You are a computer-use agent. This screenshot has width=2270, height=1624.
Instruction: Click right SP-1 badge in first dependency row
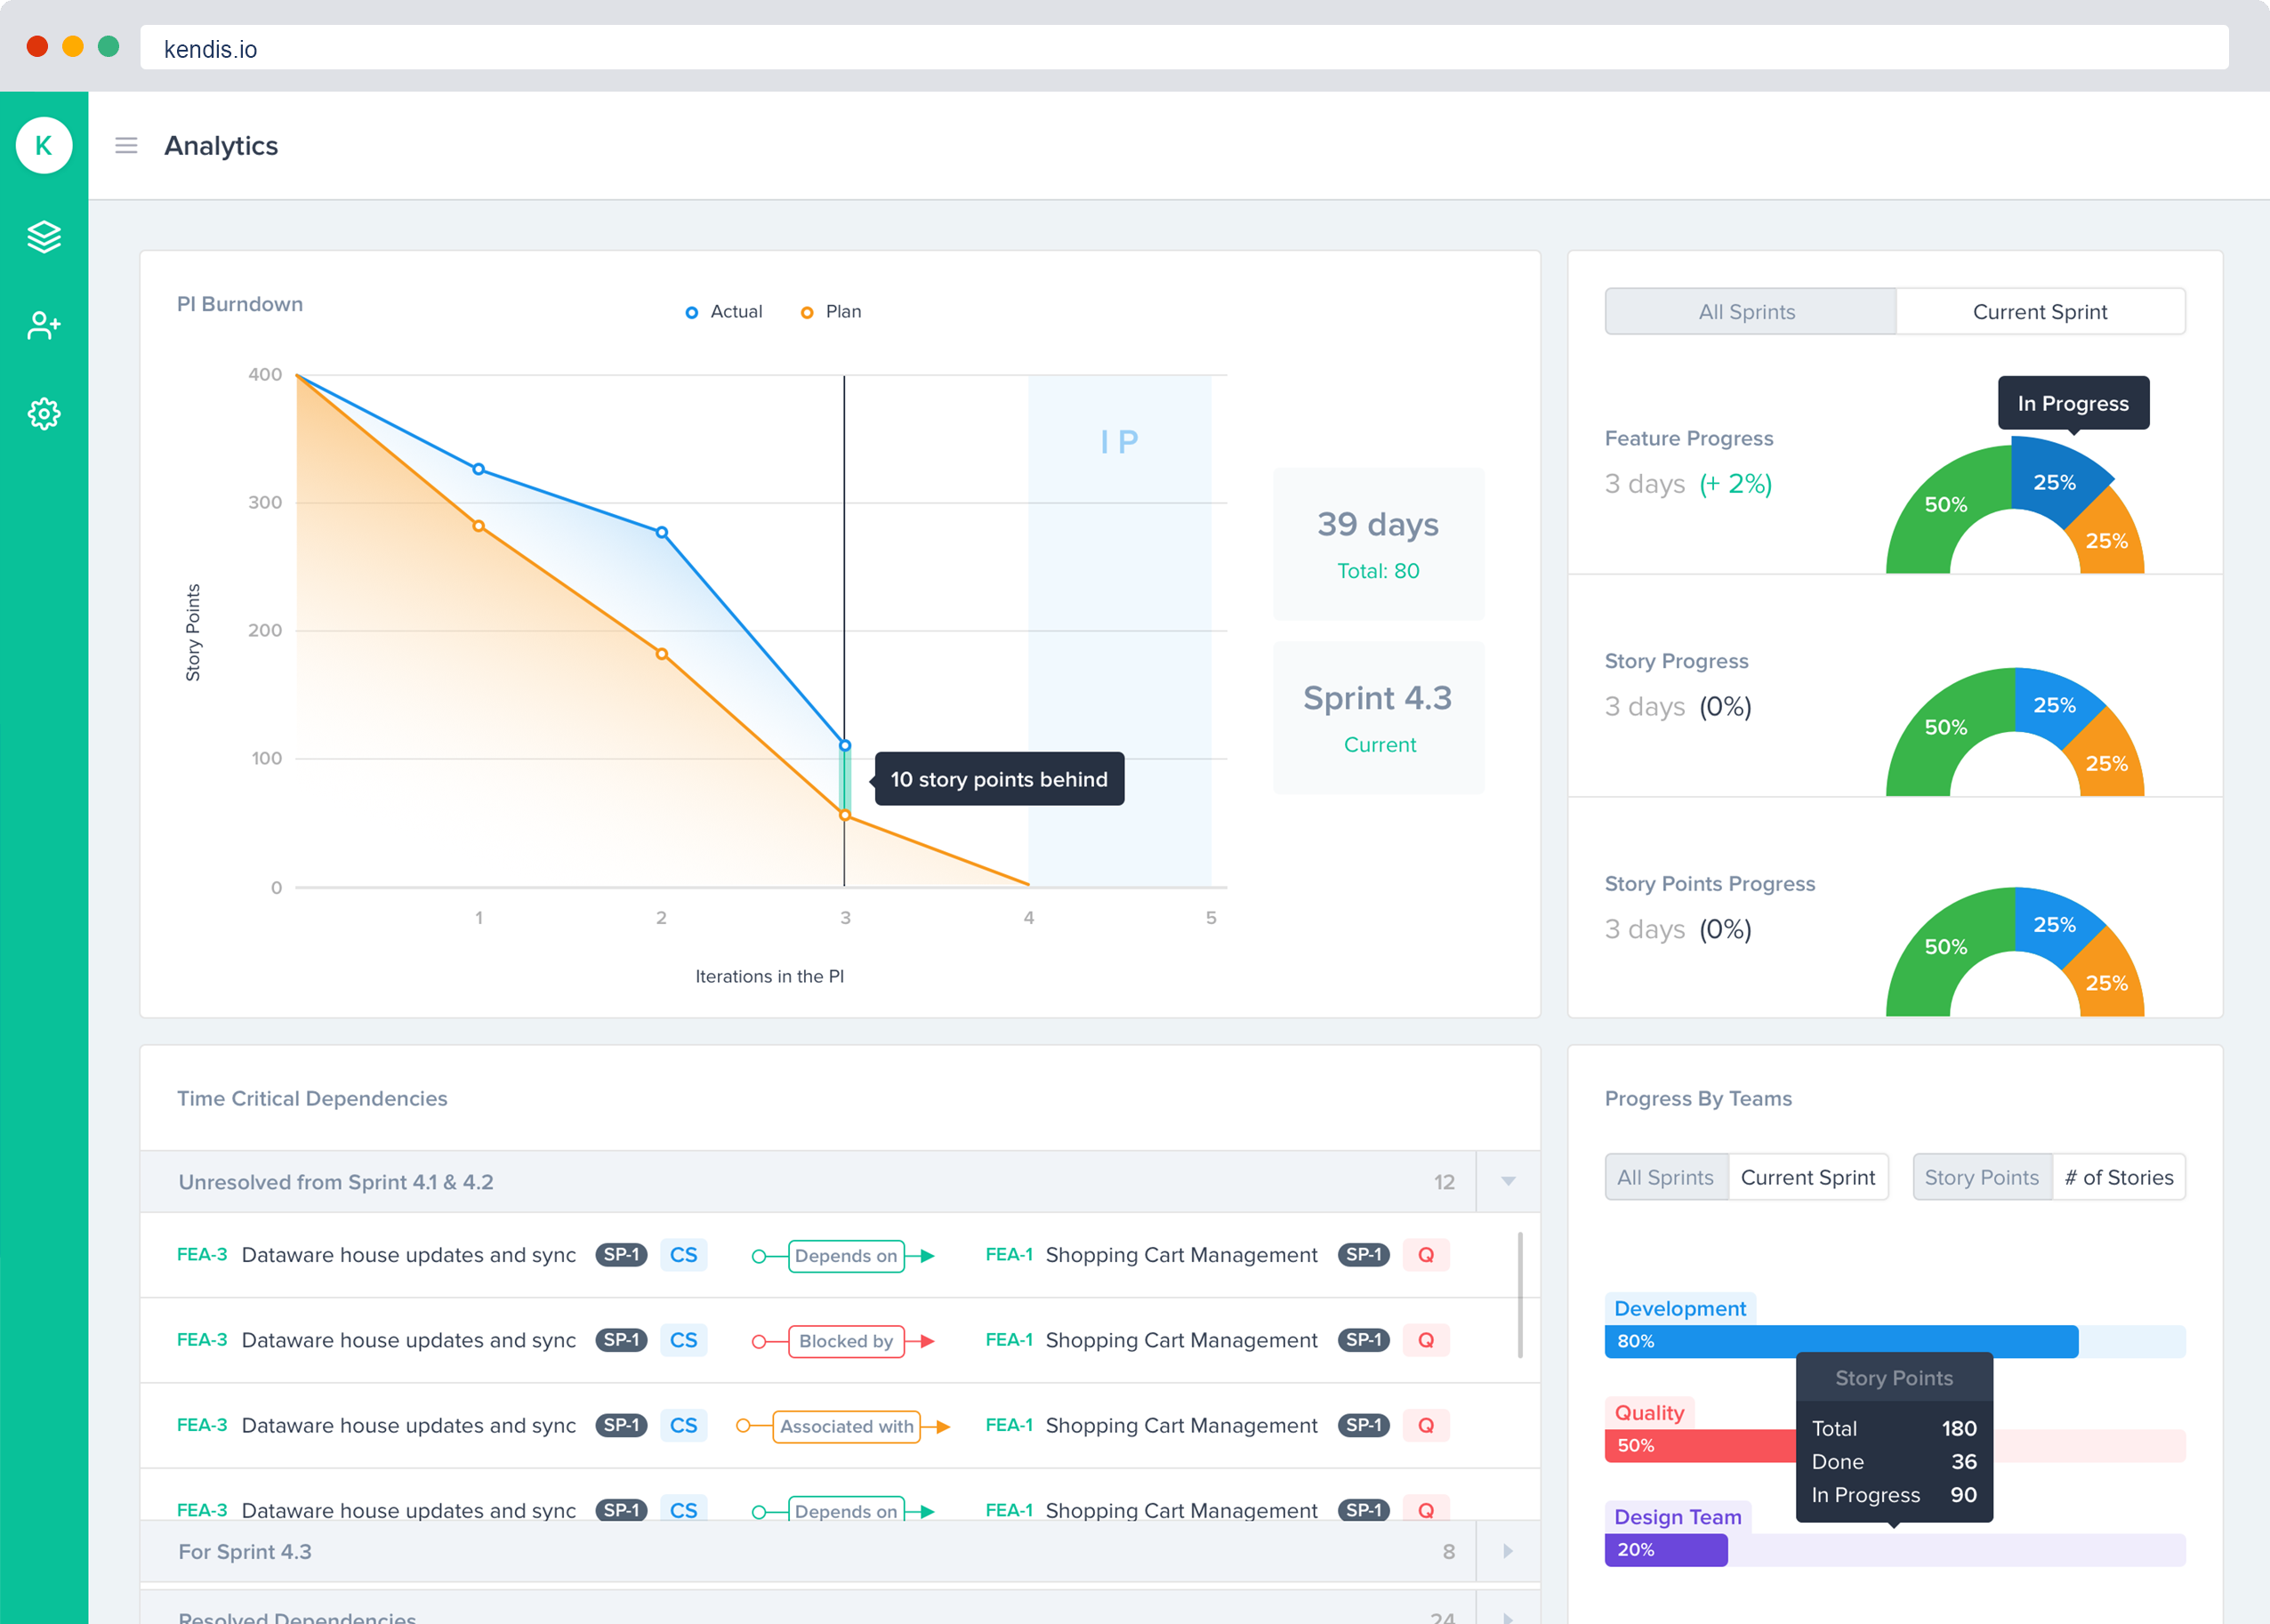click(1364, 1255)
